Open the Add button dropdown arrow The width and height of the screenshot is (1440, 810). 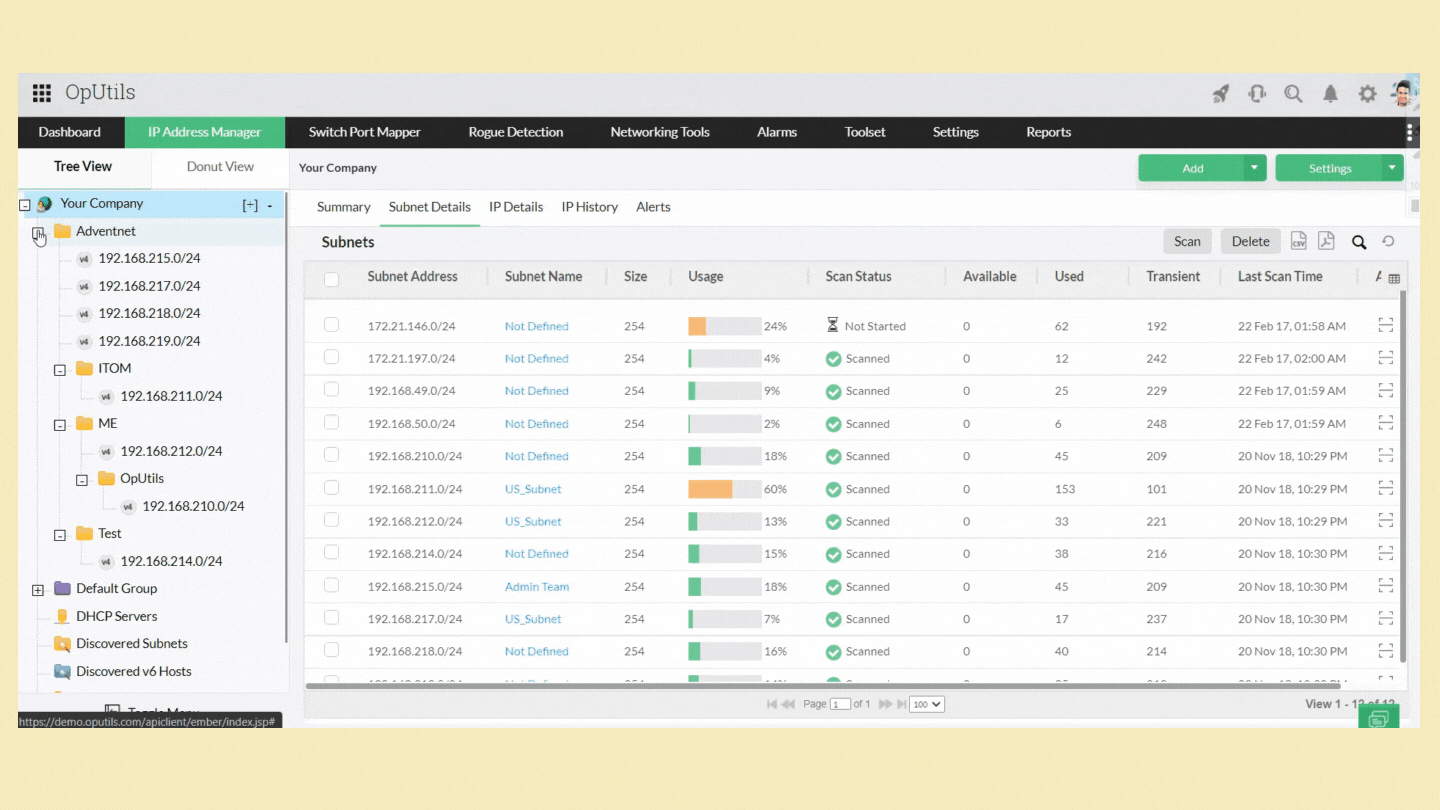(1255, 168)
